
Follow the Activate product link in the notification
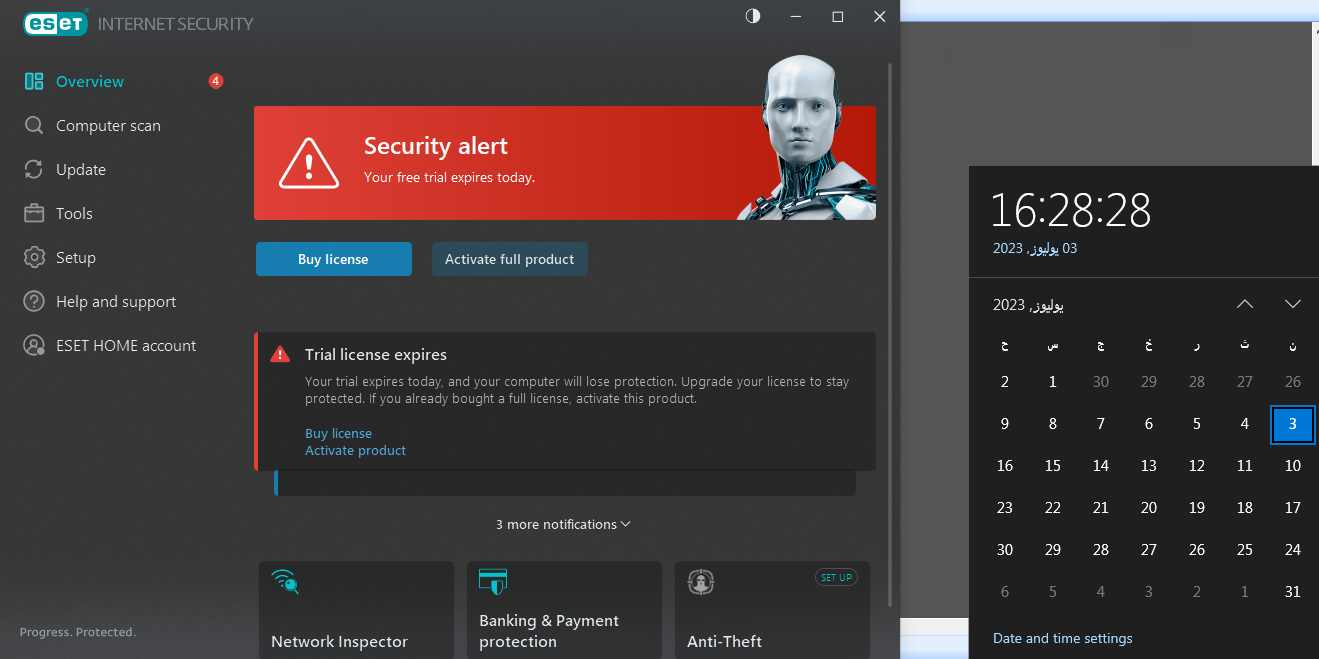coord(355,451)
